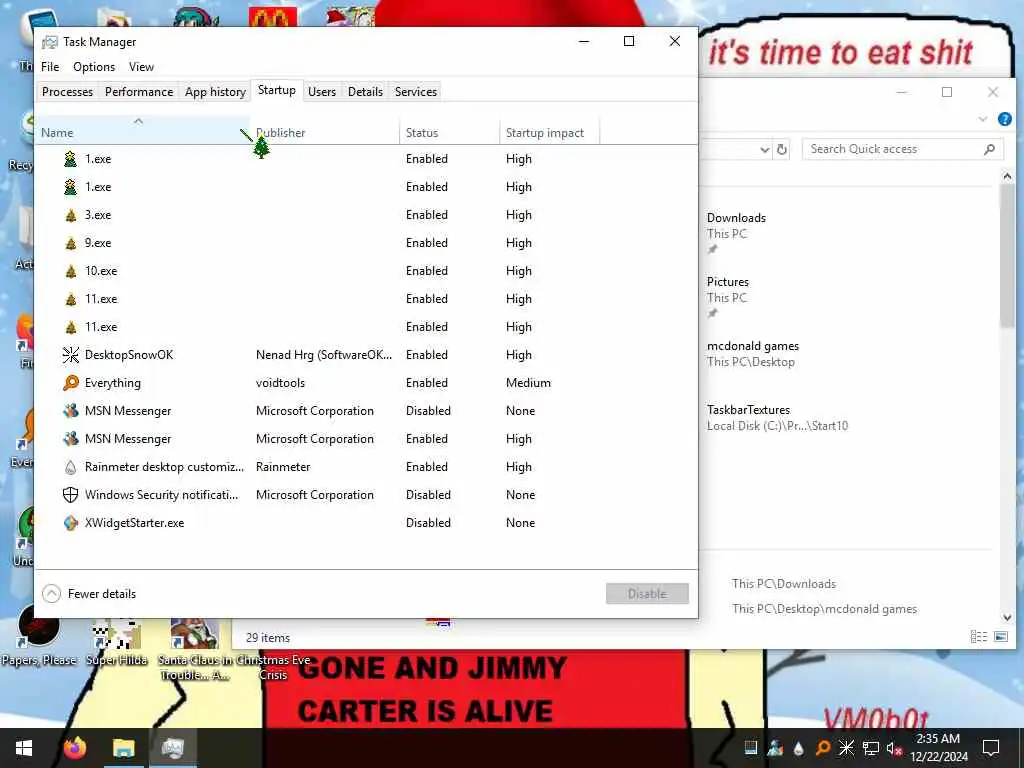
Task: Open the network tray icon
Action: click(871, 748)
